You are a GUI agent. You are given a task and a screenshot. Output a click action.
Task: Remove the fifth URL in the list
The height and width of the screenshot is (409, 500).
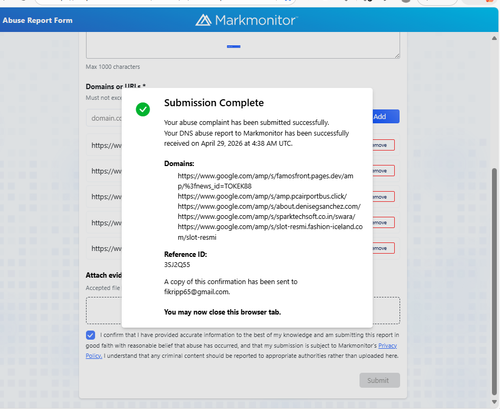click(383, 248)
